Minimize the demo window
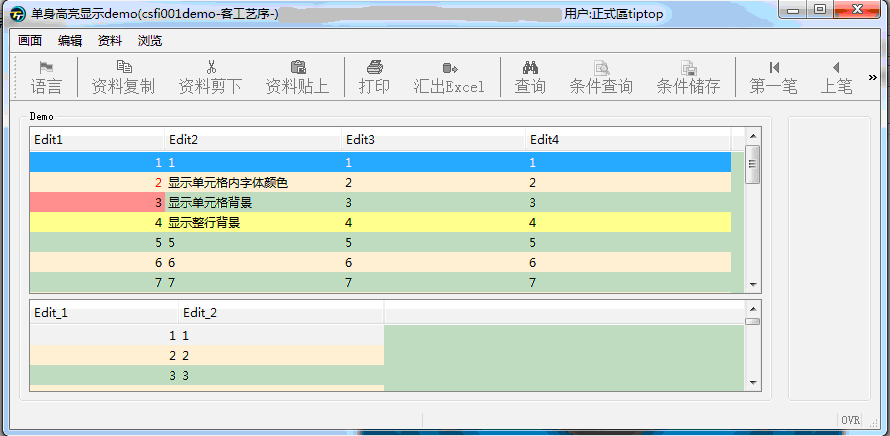Screen dimensions: 890x436 coord(794,10)
